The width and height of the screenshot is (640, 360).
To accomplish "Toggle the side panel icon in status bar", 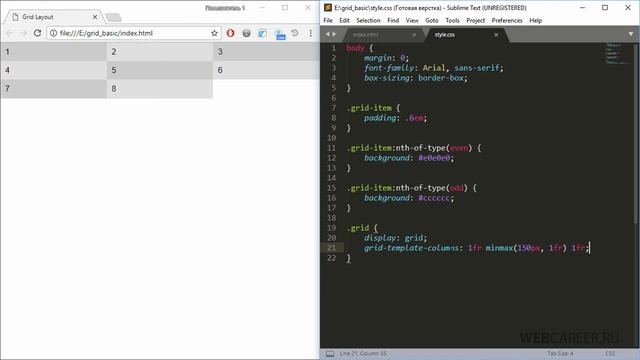I will tap(330, 354).
